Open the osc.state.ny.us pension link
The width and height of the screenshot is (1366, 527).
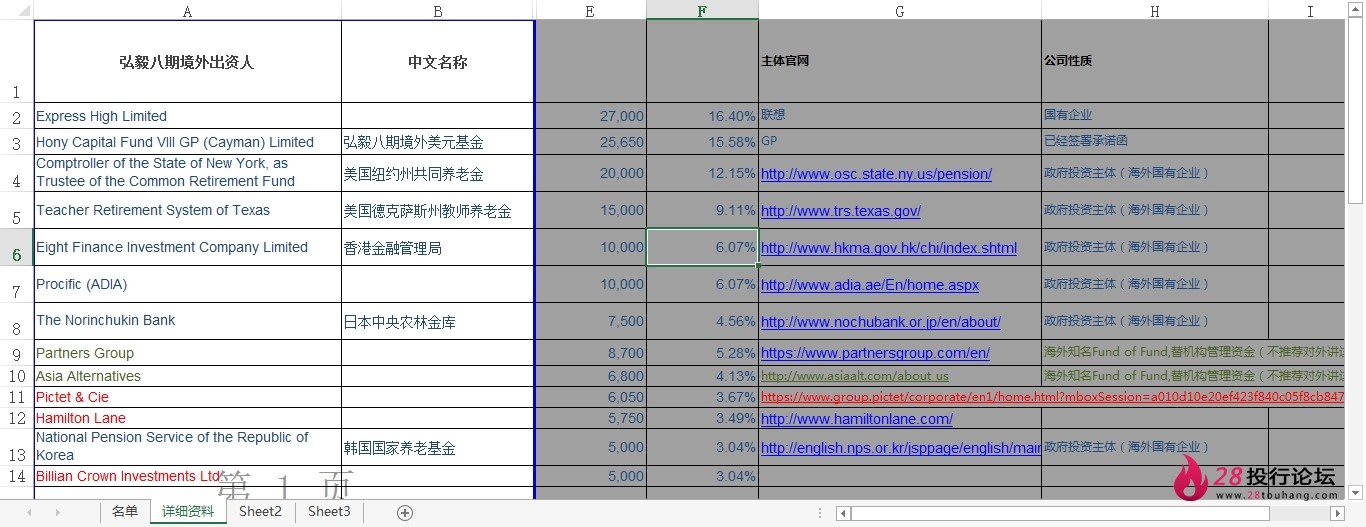click(x=876, y=174)
